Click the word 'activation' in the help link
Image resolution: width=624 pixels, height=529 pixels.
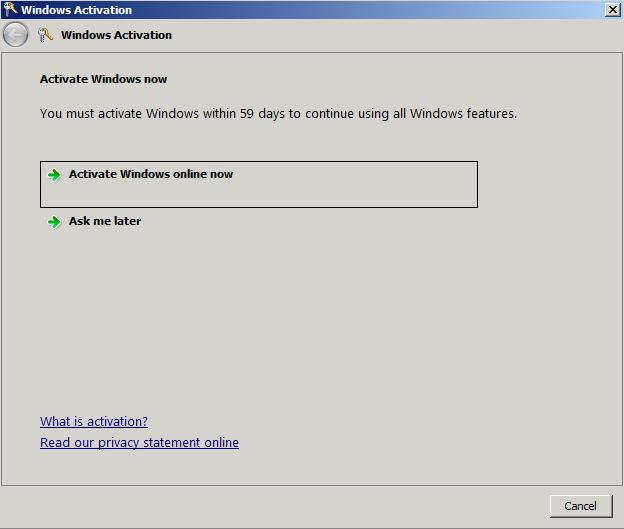(116, 422)
